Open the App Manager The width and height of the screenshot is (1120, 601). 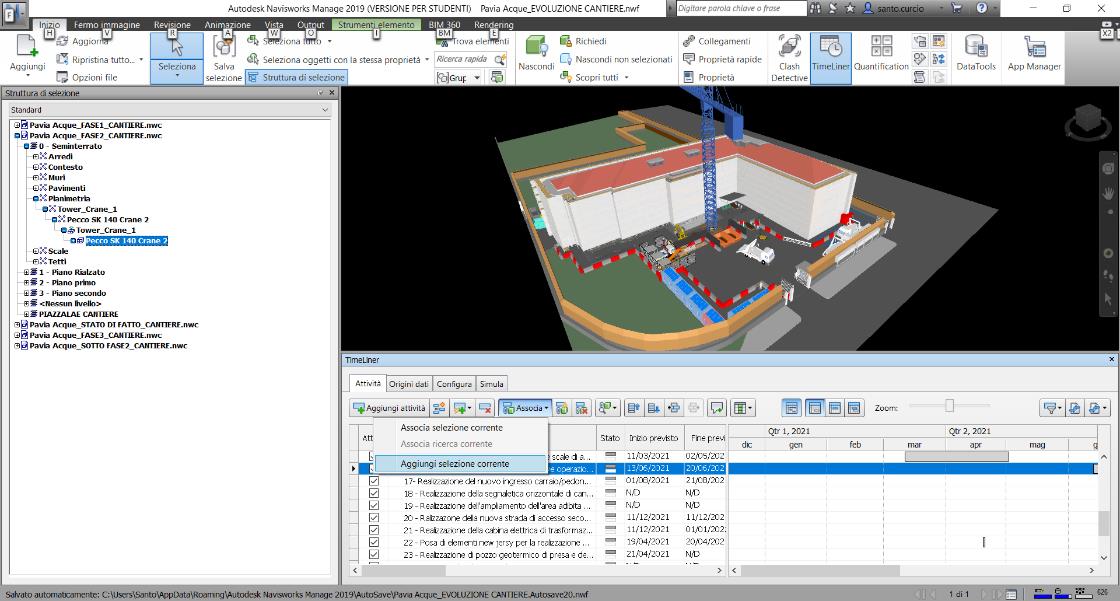[1034, 56]
